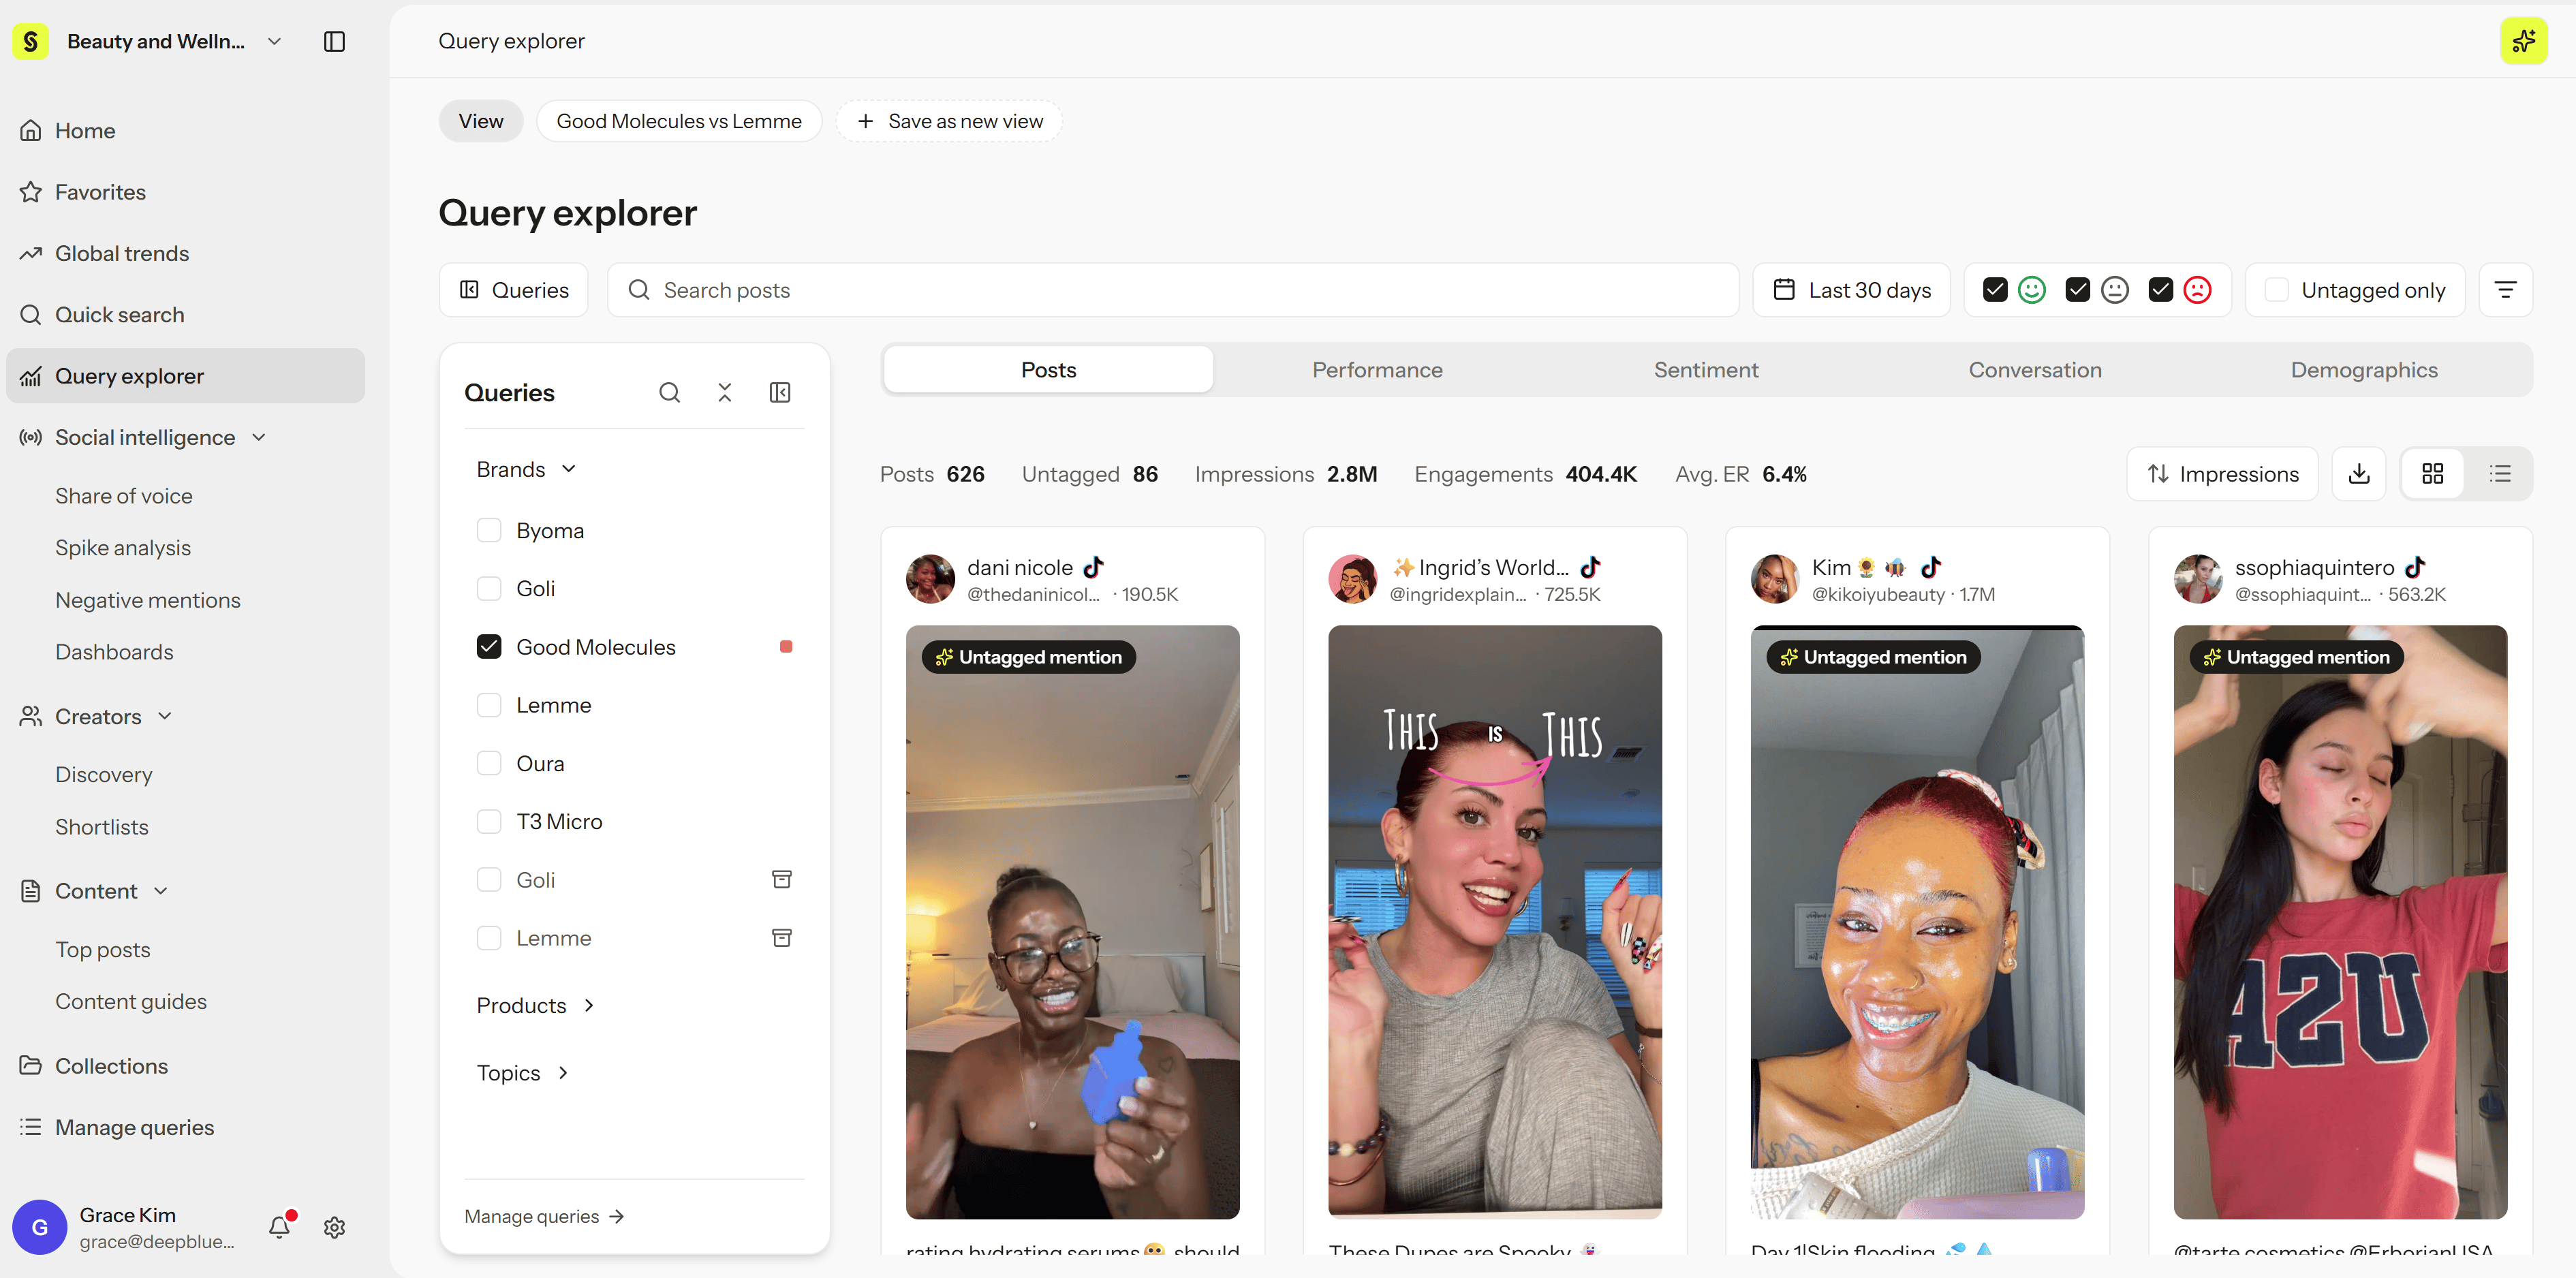Toggle negative sentiment checkbox
Image resolution: width=2576 pixels, height=1278 pixels.
[x=2161, y=290]
